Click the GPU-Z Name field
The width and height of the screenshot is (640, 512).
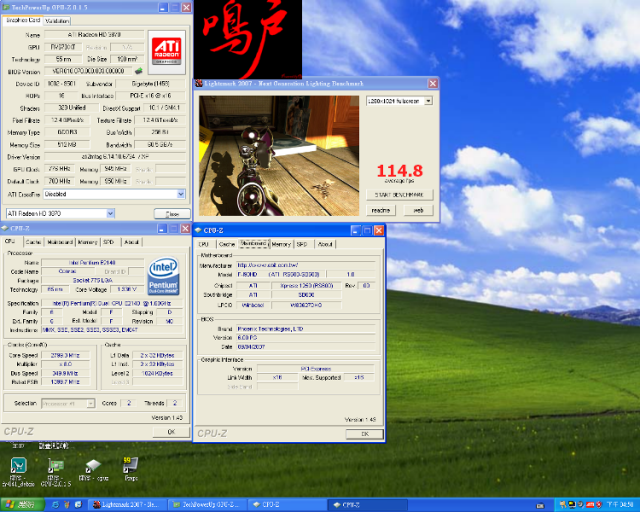coord(94,35)
